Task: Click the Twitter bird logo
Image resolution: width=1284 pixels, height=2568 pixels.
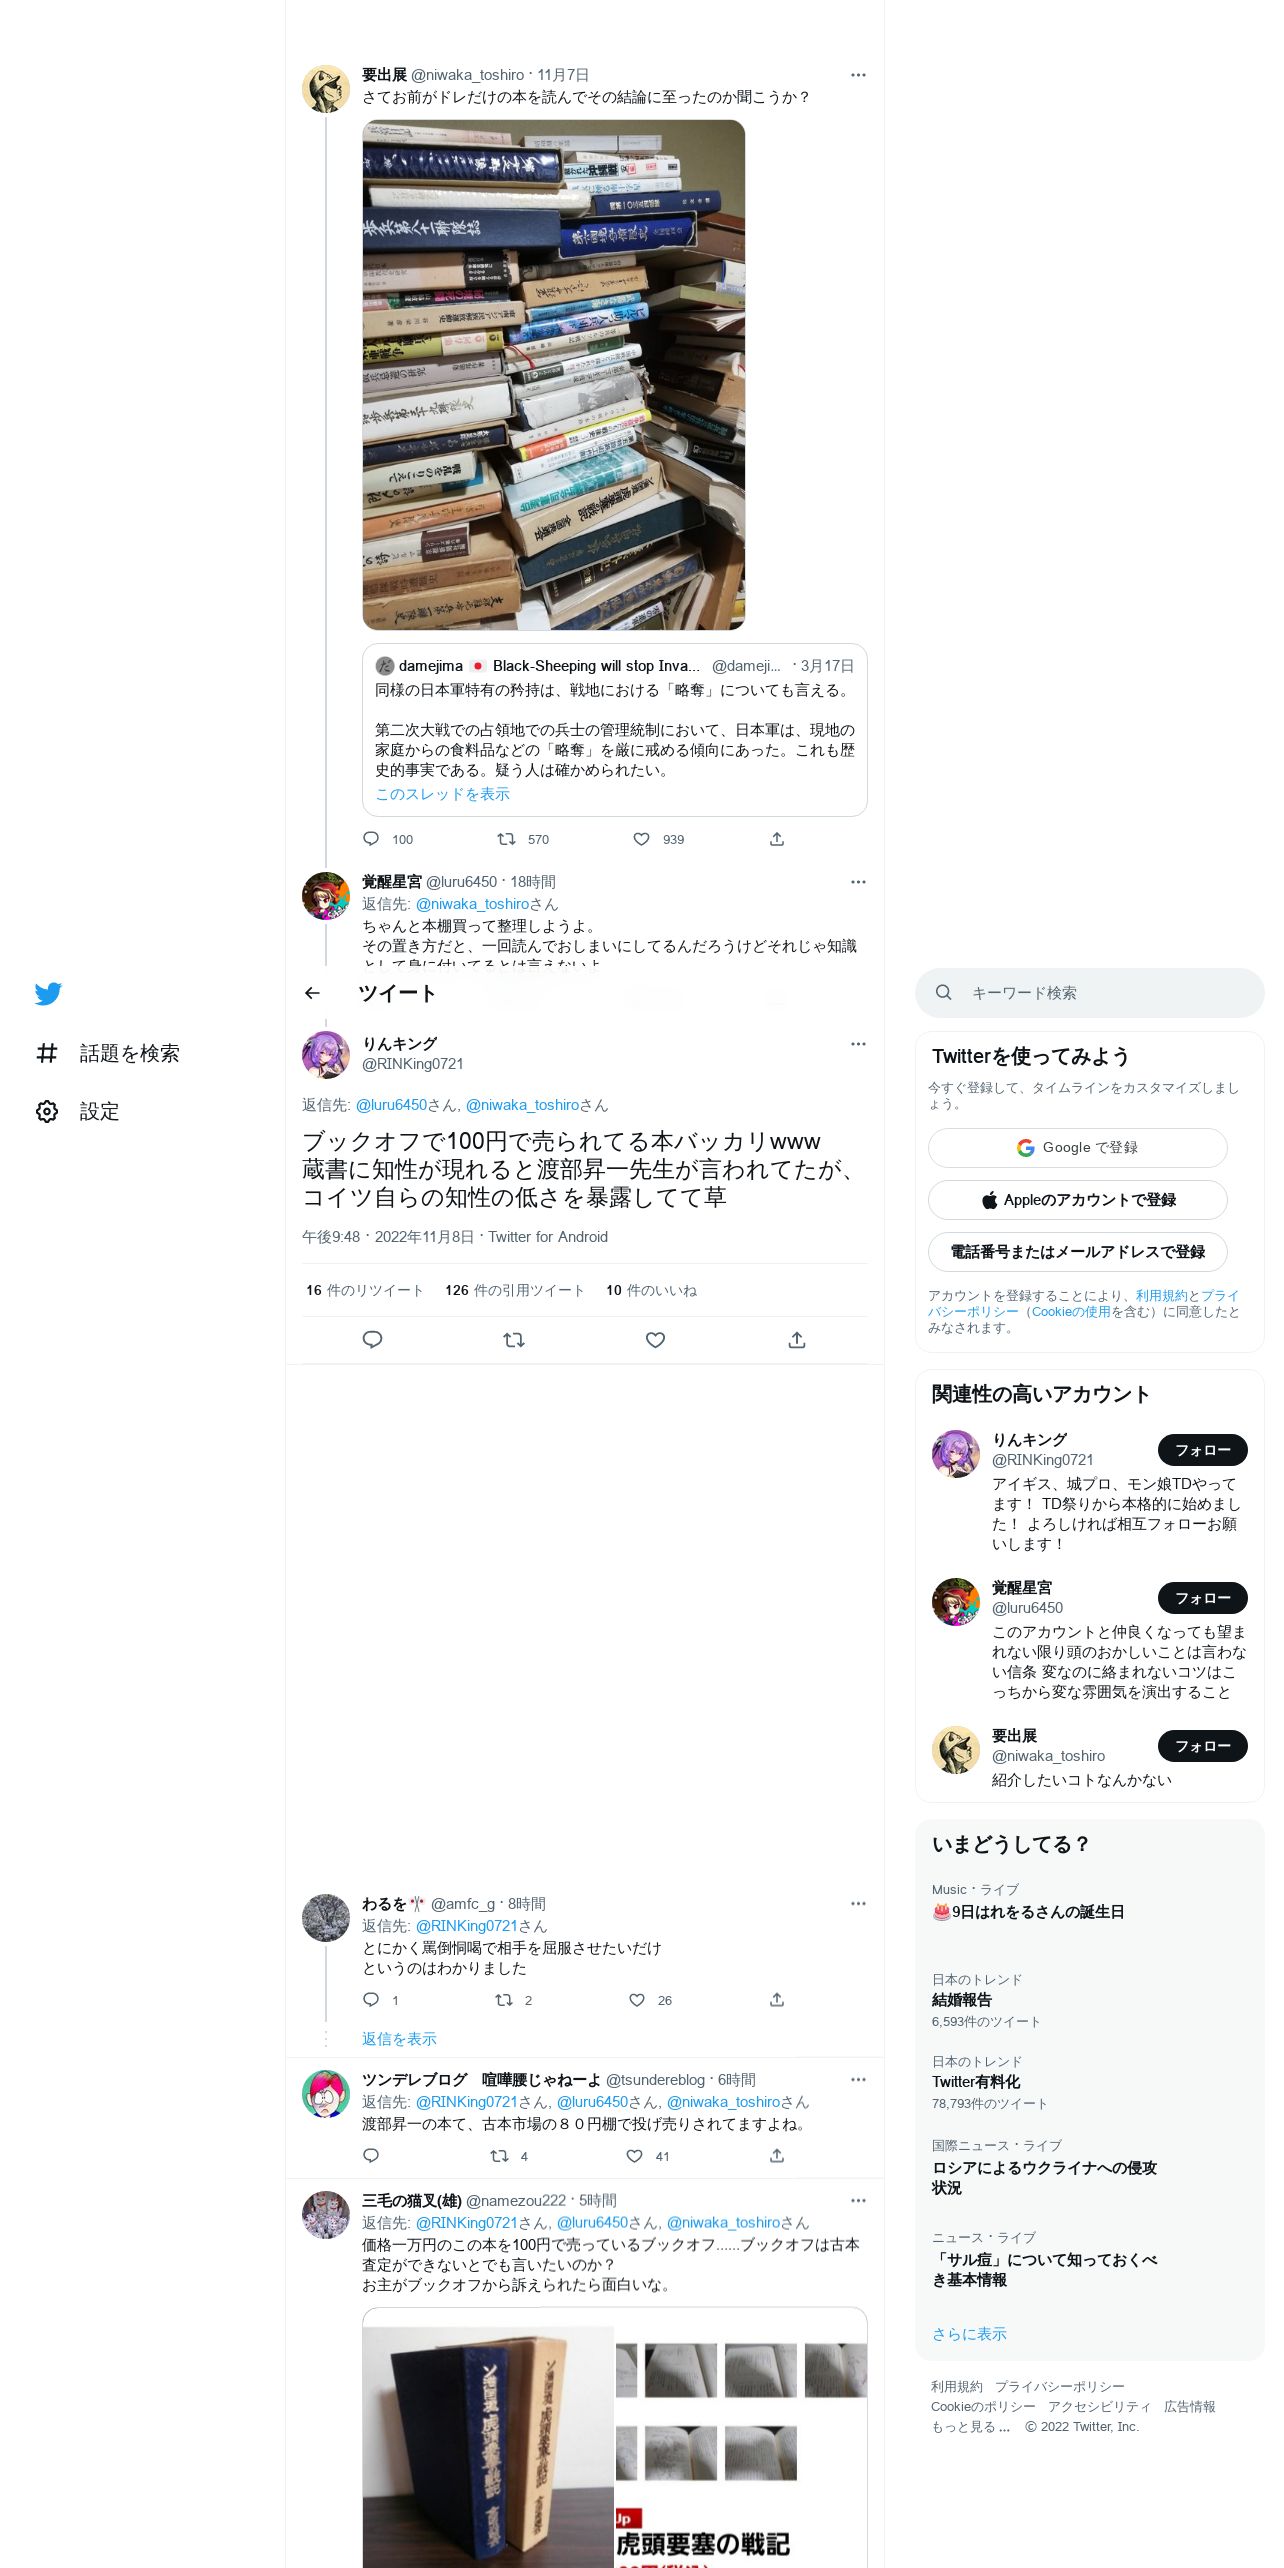Action: click(x=48, y=993)
